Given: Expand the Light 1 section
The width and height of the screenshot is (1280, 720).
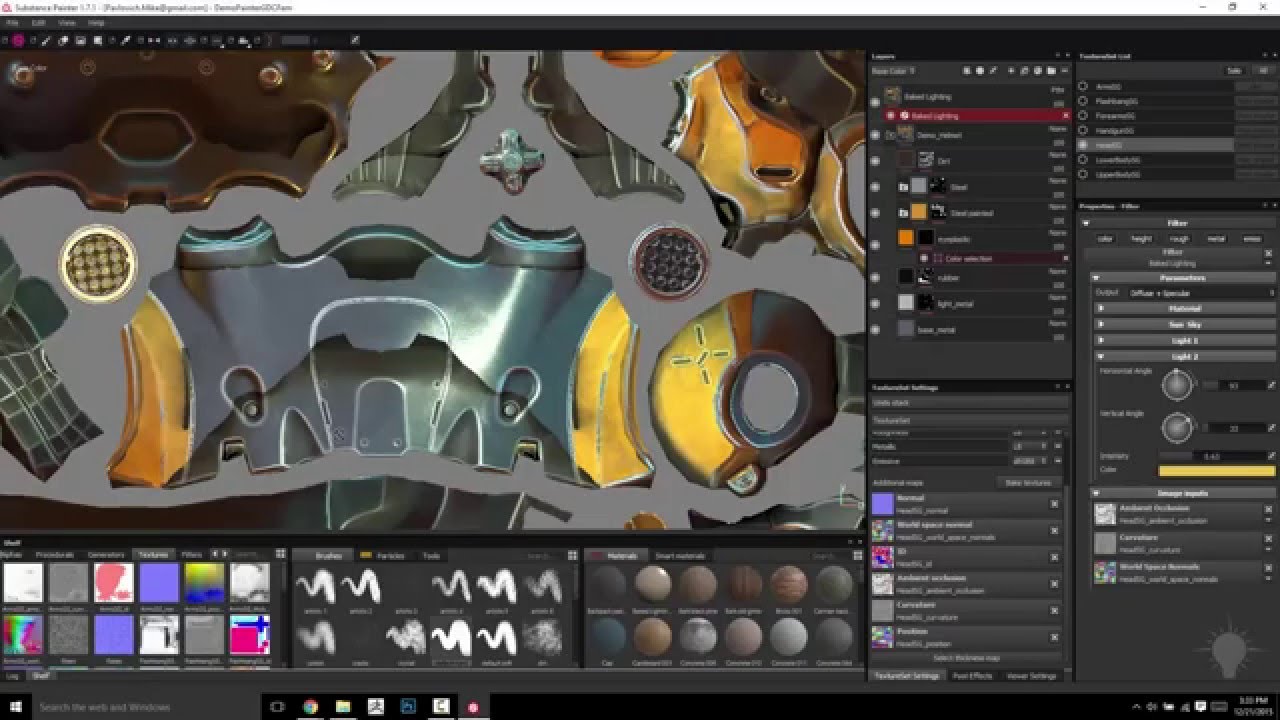Looking at the screenshot, I should [1184, 341].
